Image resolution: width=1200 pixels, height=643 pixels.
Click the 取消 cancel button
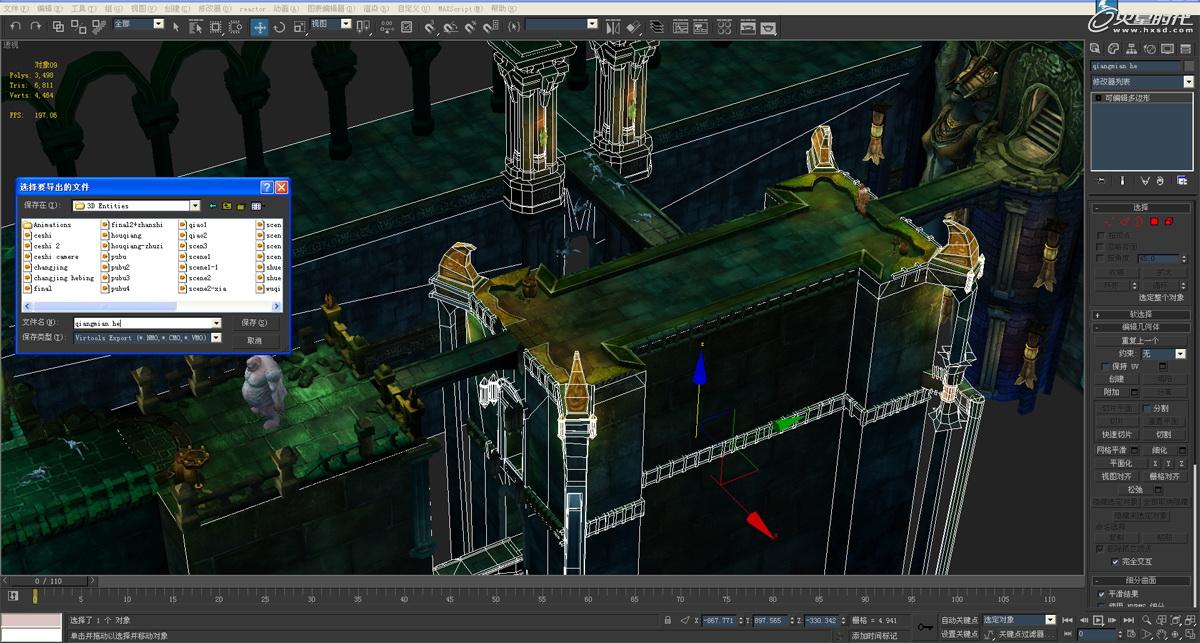254,340
